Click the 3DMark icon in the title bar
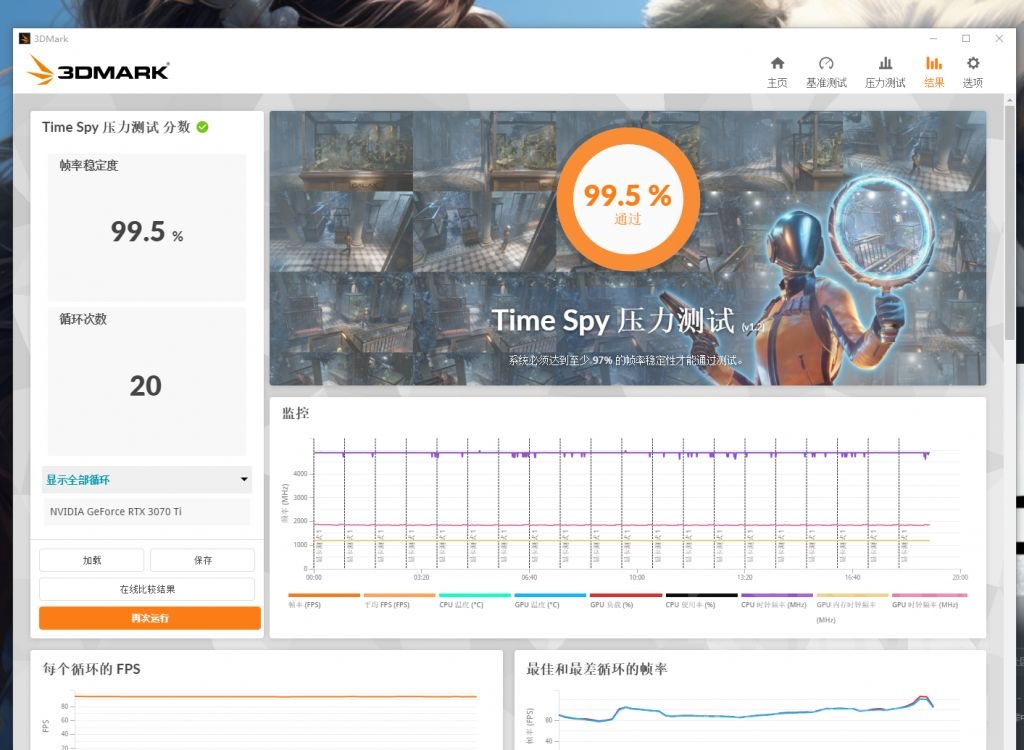The height and width of the screenshot is (750, 1024). point(24,38)
